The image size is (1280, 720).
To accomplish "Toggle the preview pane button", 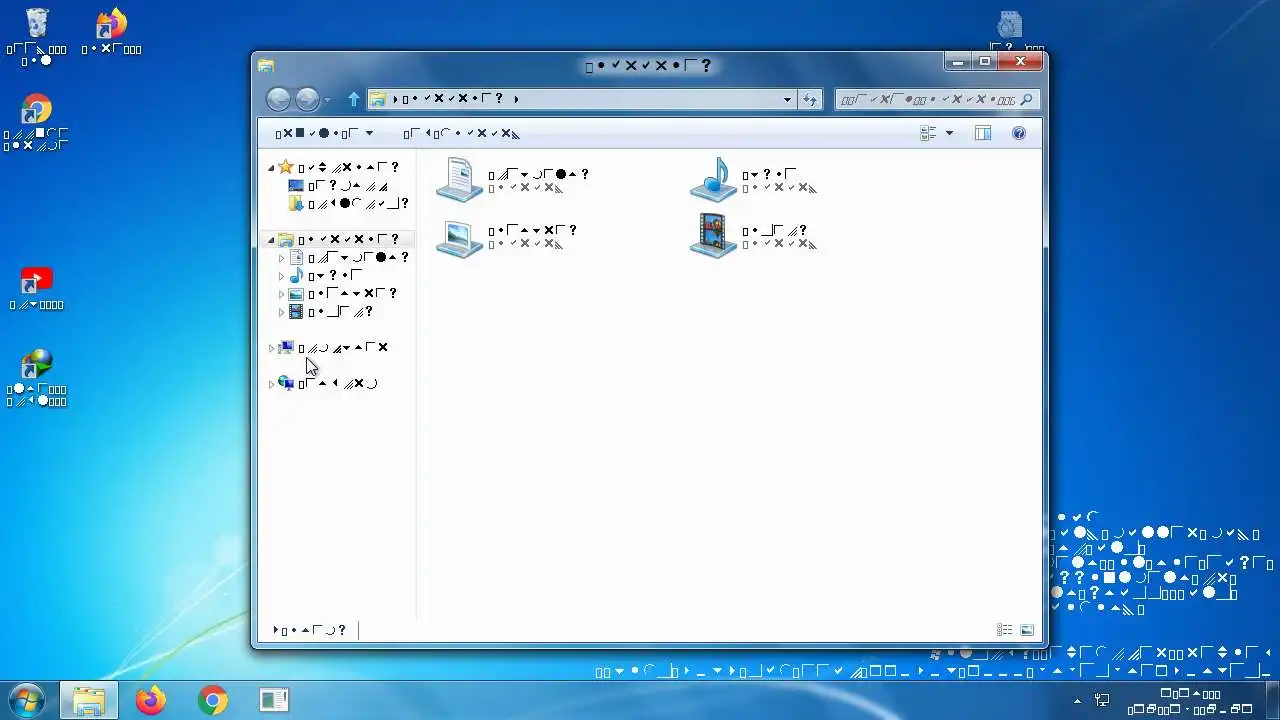I will coord(983,133).
